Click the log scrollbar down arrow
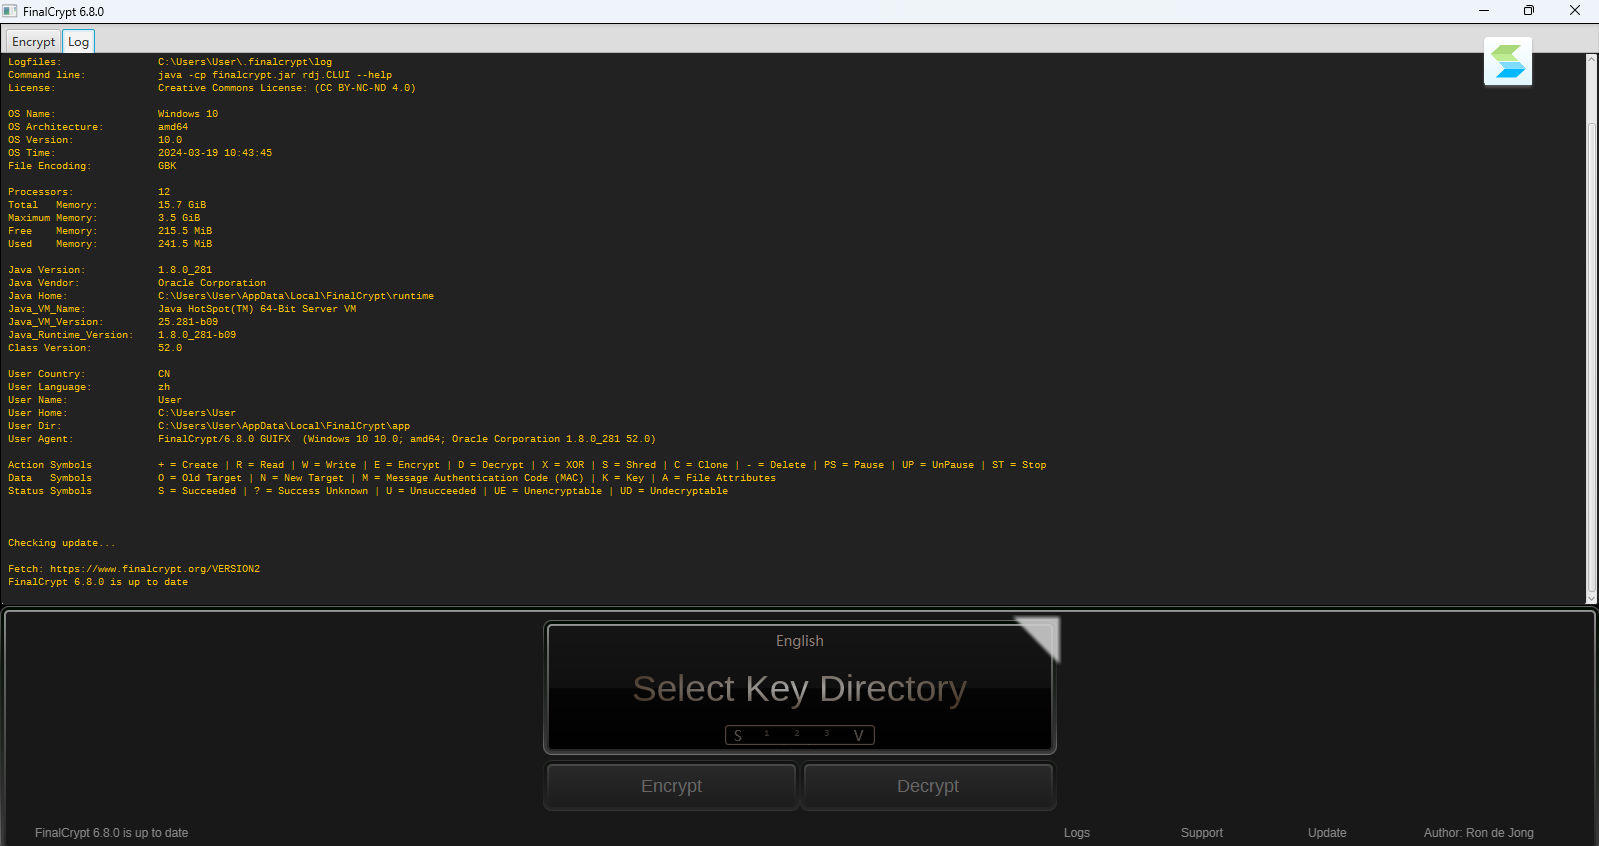The image size is (1599, 846). pyautogui.click(x=1592, y=598)
